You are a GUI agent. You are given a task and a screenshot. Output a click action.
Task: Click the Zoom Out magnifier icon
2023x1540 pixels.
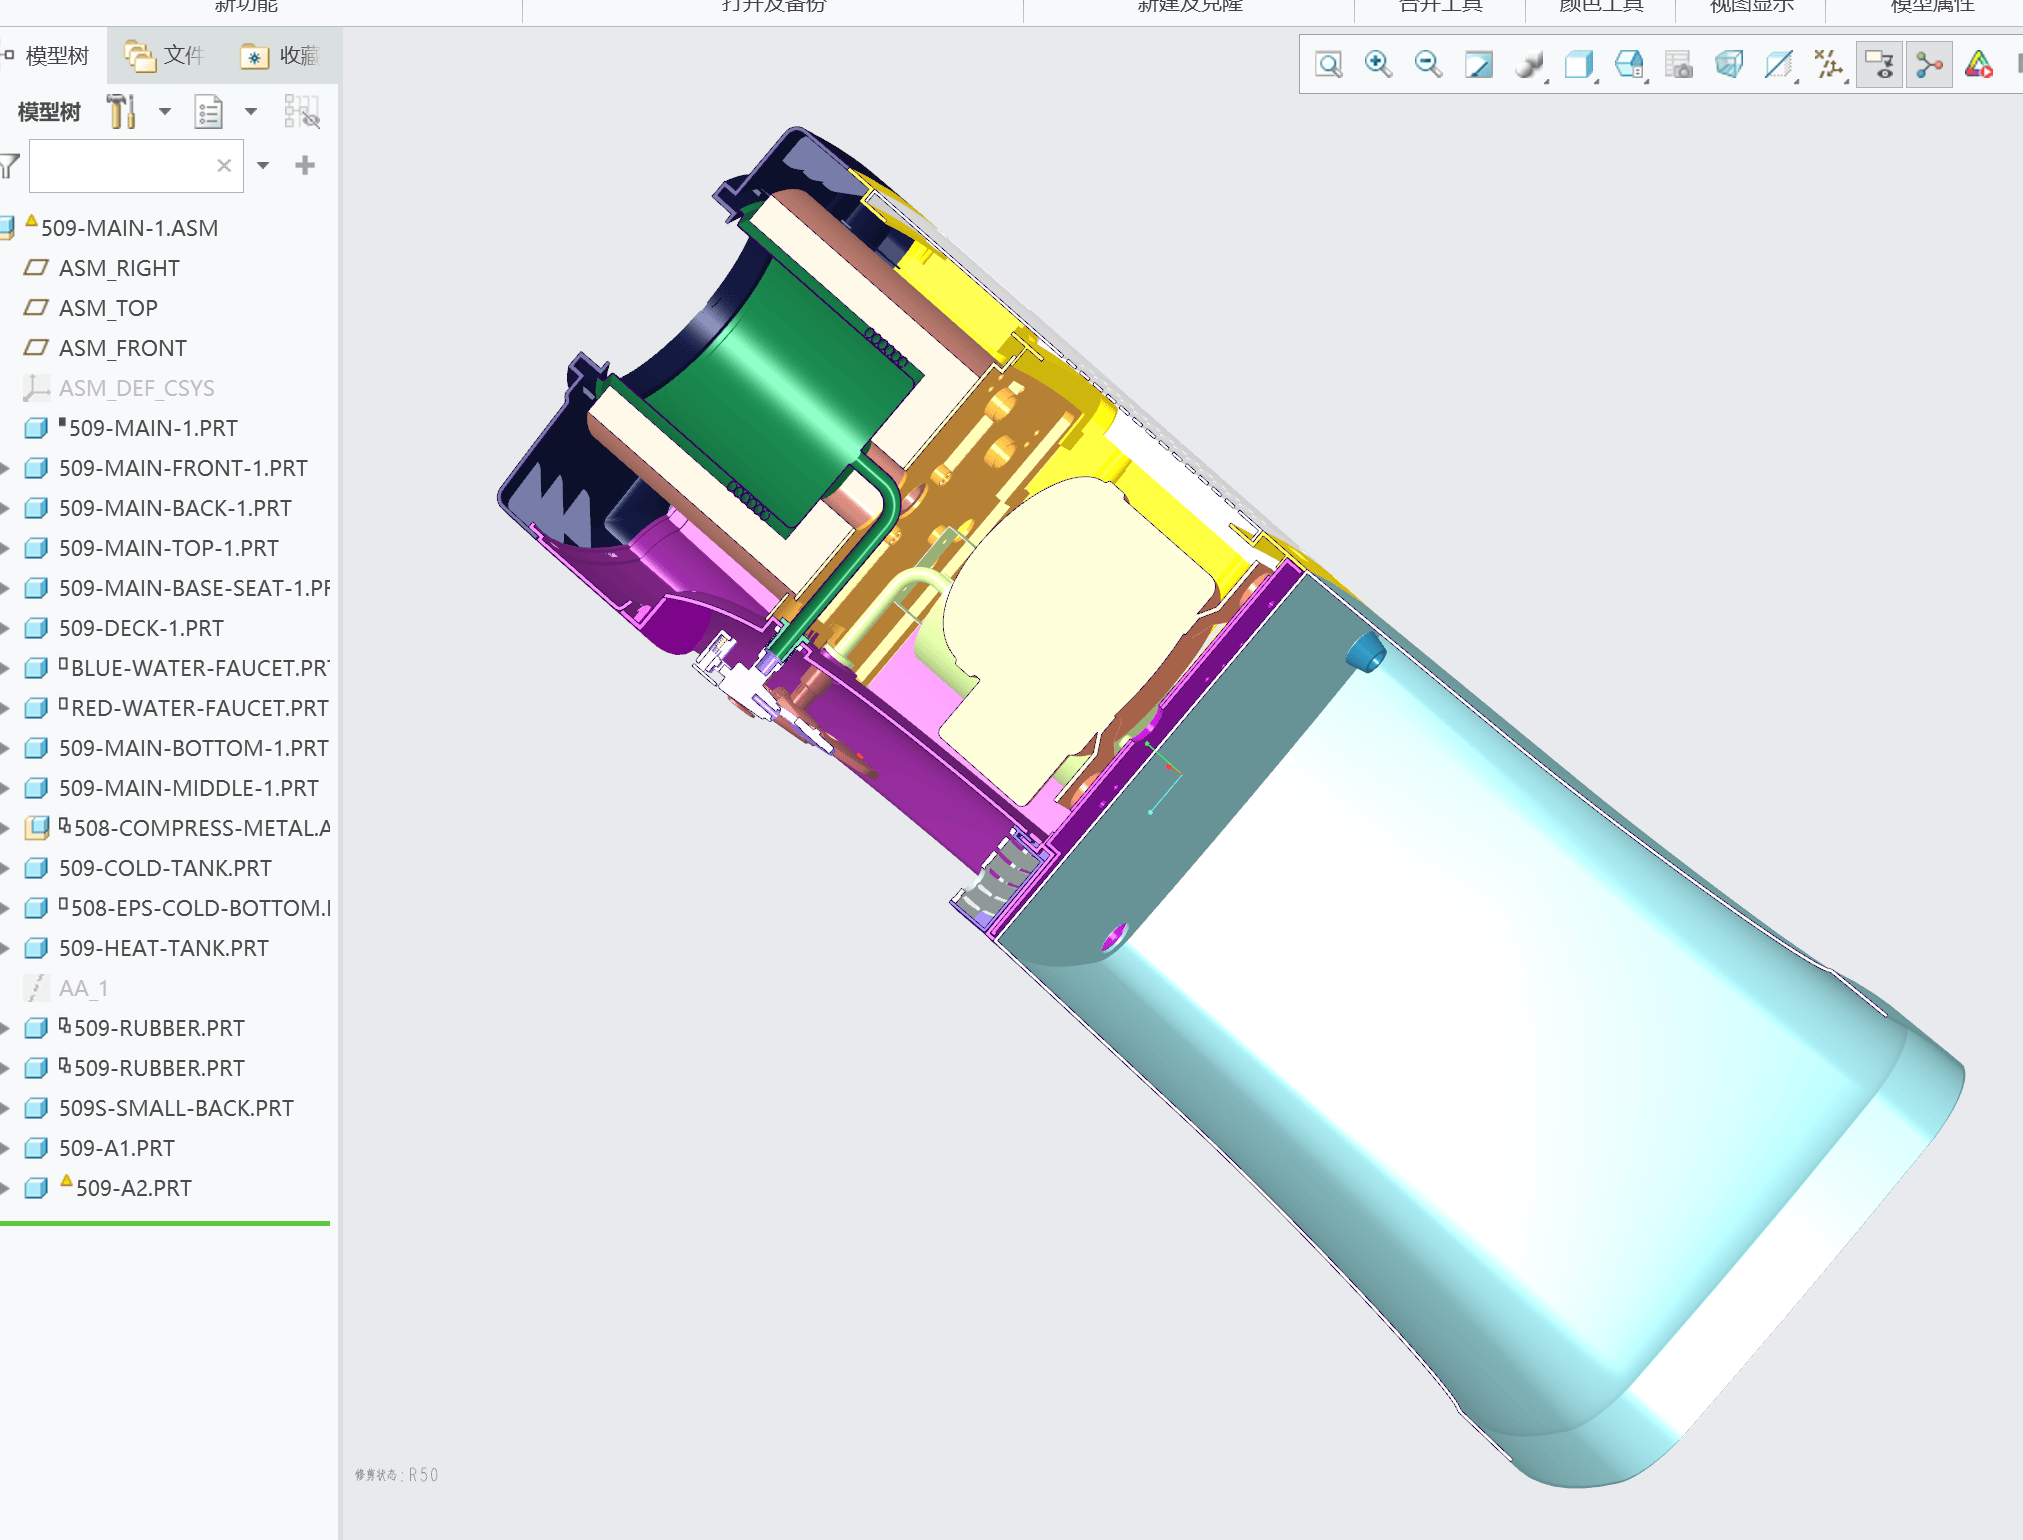[1429, 65]
